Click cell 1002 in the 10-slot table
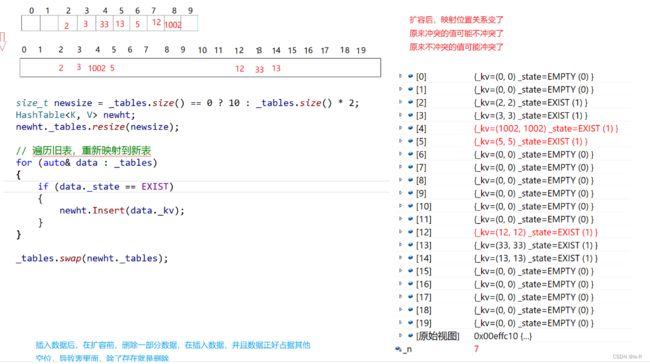 [x=173, y=24]
